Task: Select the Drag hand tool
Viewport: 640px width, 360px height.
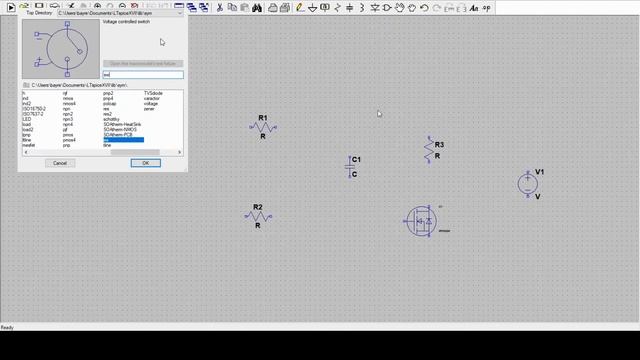Action: pyautogui.click(x=412, y=7)
